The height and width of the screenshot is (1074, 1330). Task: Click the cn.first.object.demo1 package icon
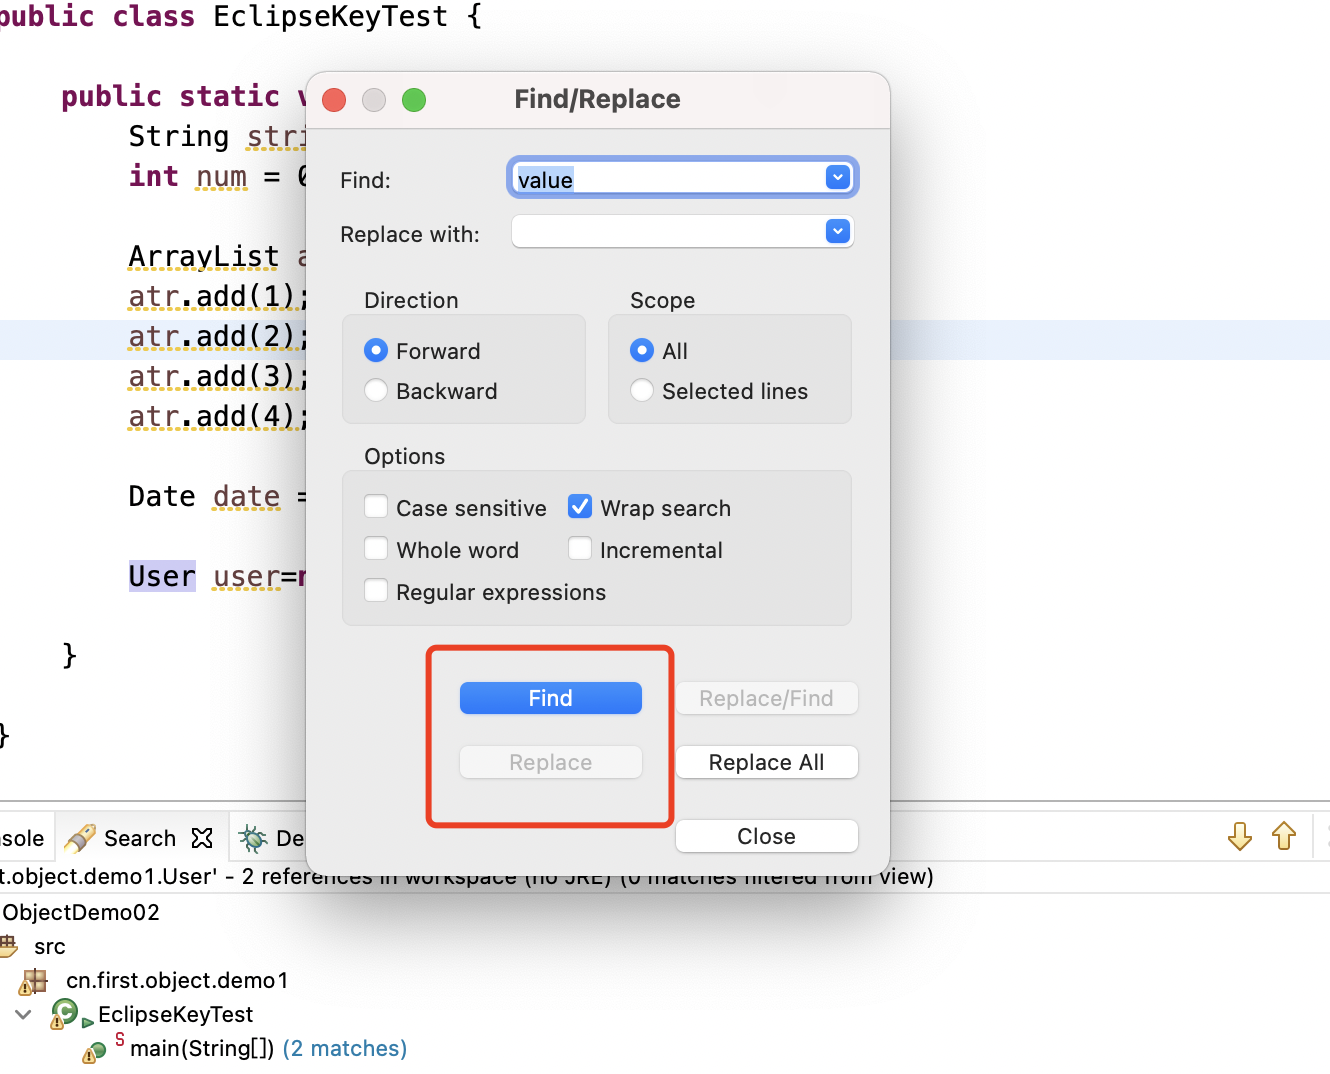[34, 981]
